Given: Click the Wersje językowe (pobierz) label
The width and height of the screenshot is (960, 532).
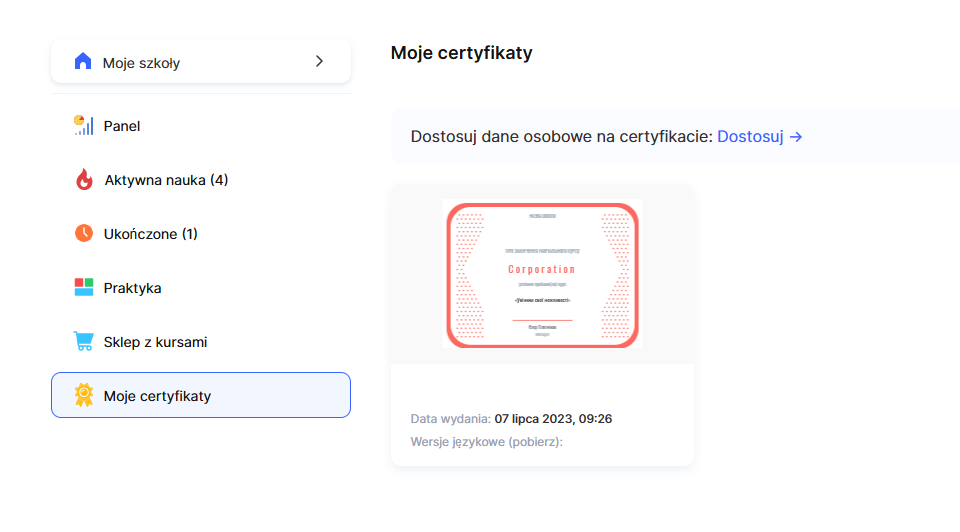Looking at the screenshot, I should 486,441.
